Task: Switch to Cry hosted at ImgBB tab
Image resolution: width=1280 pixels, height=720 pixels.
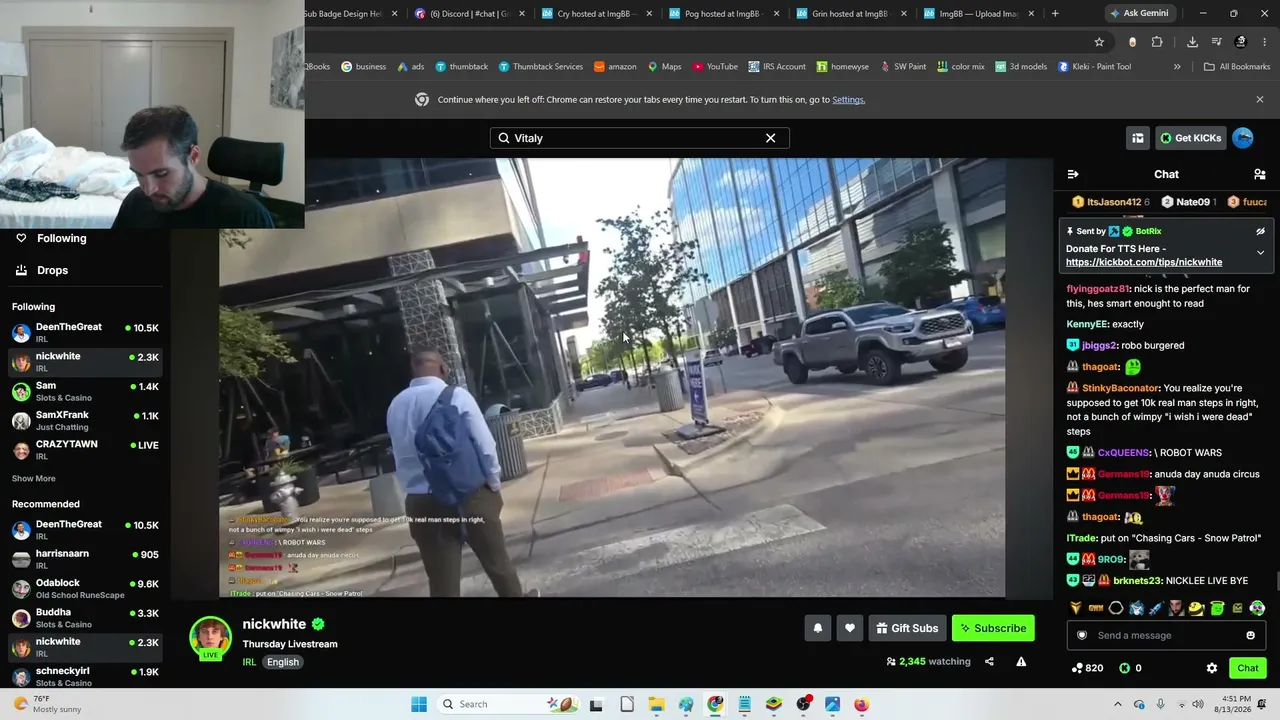Action: pyautogui.click(x=597, y=14)
